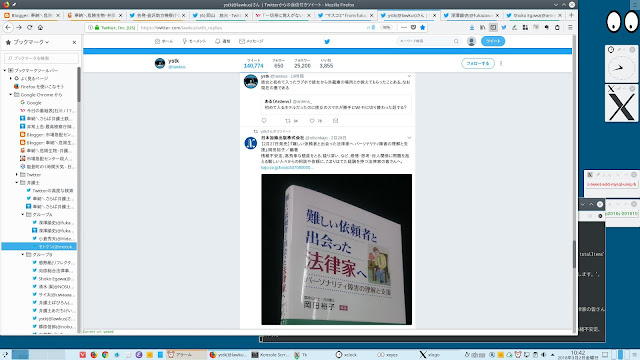
Task: Collapse the グループA bookmark folder
Action: pyautogui.click(x=23, y=214)
